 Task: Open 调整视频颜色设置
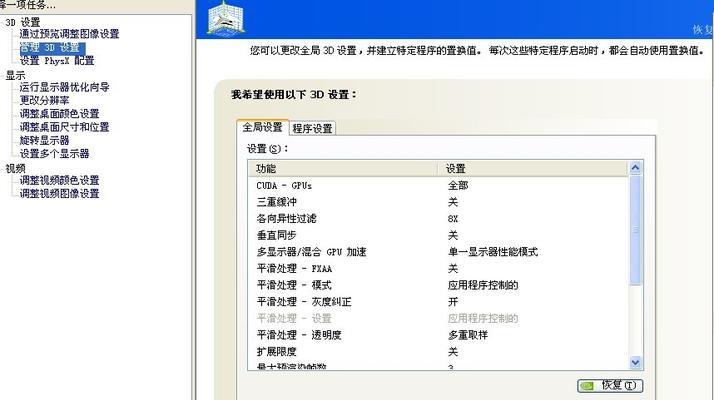pos(59,180)
